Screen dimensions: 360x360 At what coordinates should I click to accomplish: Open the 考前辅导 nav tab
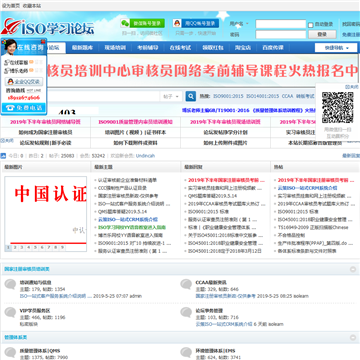[x=148, y=48]
